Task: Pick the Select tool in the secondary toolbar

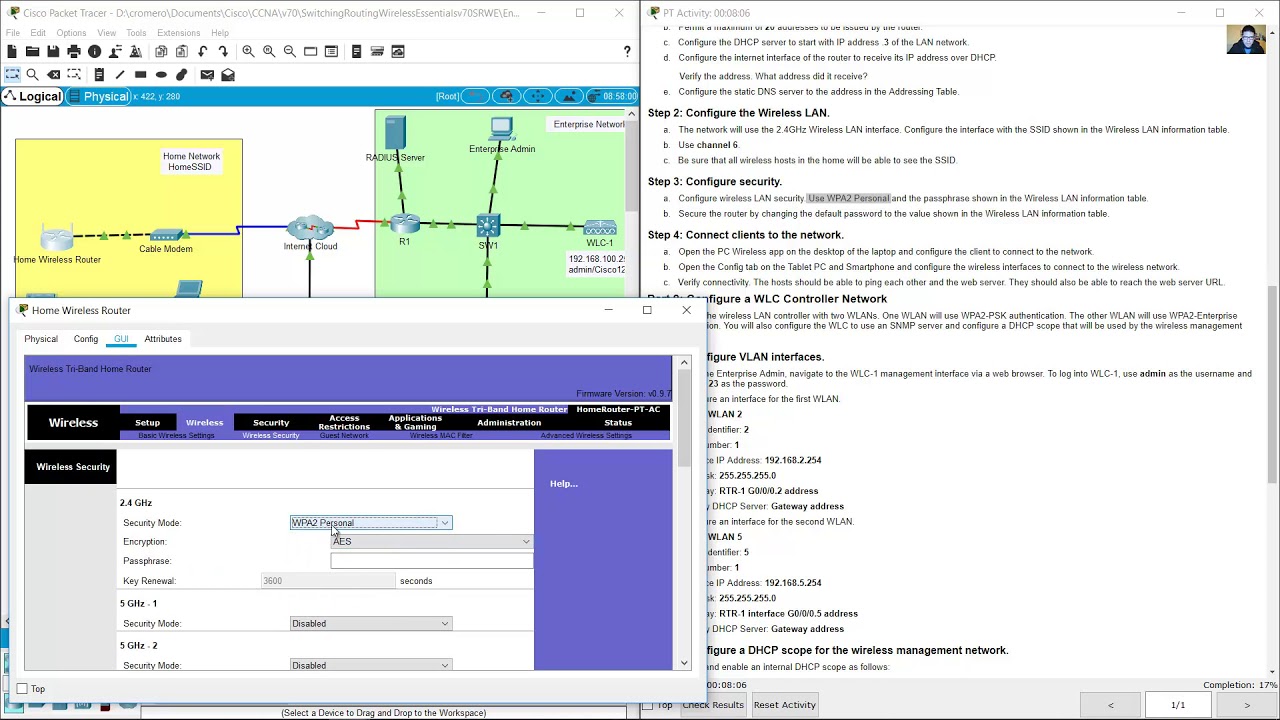Action: coord(12,74)
